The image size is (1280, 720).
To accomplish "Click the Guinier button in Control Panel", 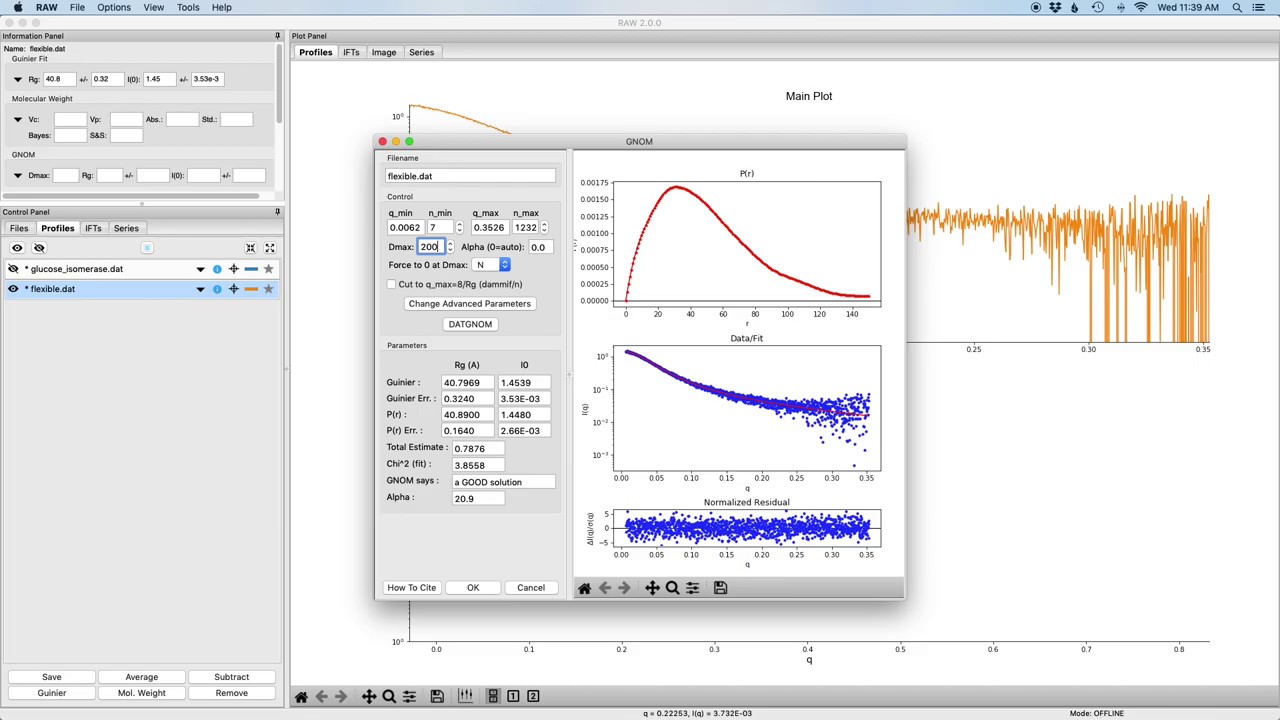I will click(52, 693).
